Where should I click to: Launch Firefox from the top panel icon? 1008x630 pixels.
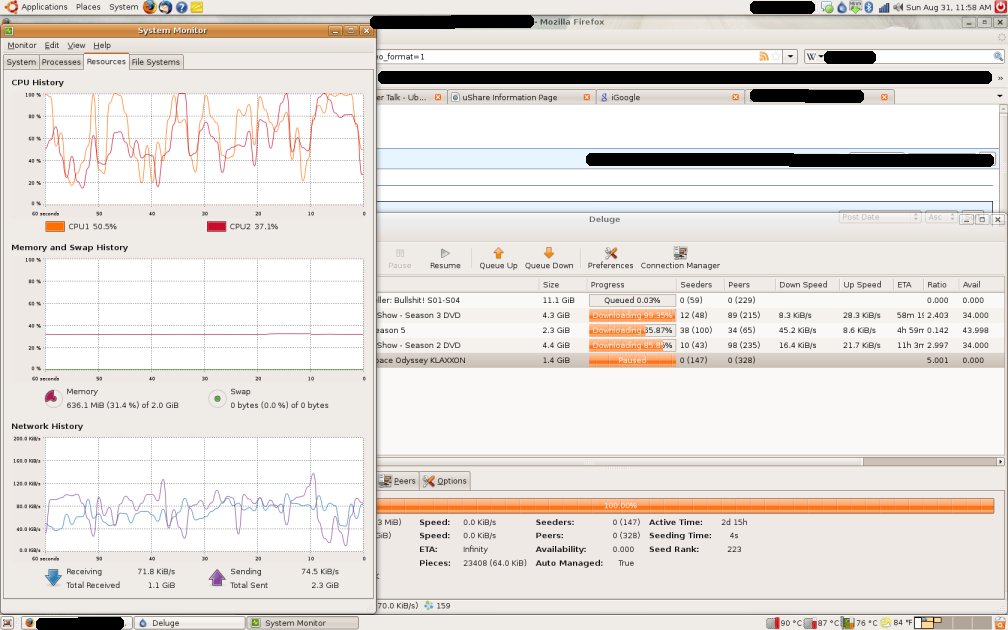pyautogui.click(x=150, y=7)
